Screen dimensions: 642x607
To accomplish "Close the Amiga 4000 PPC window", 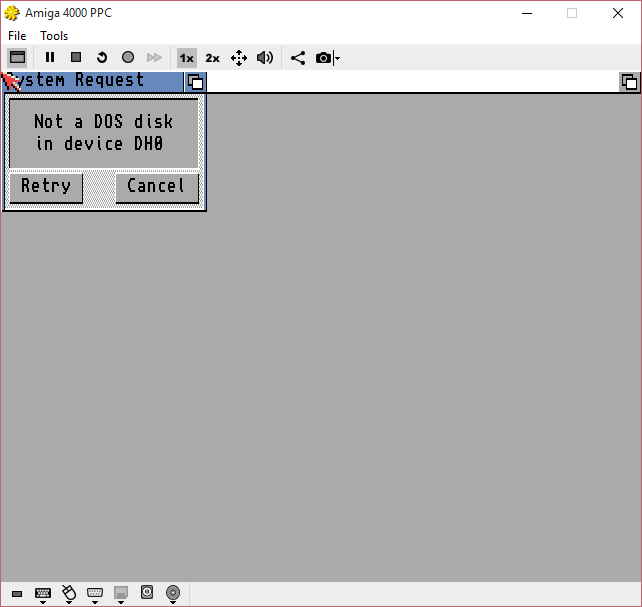I will (x=618, y=13).
